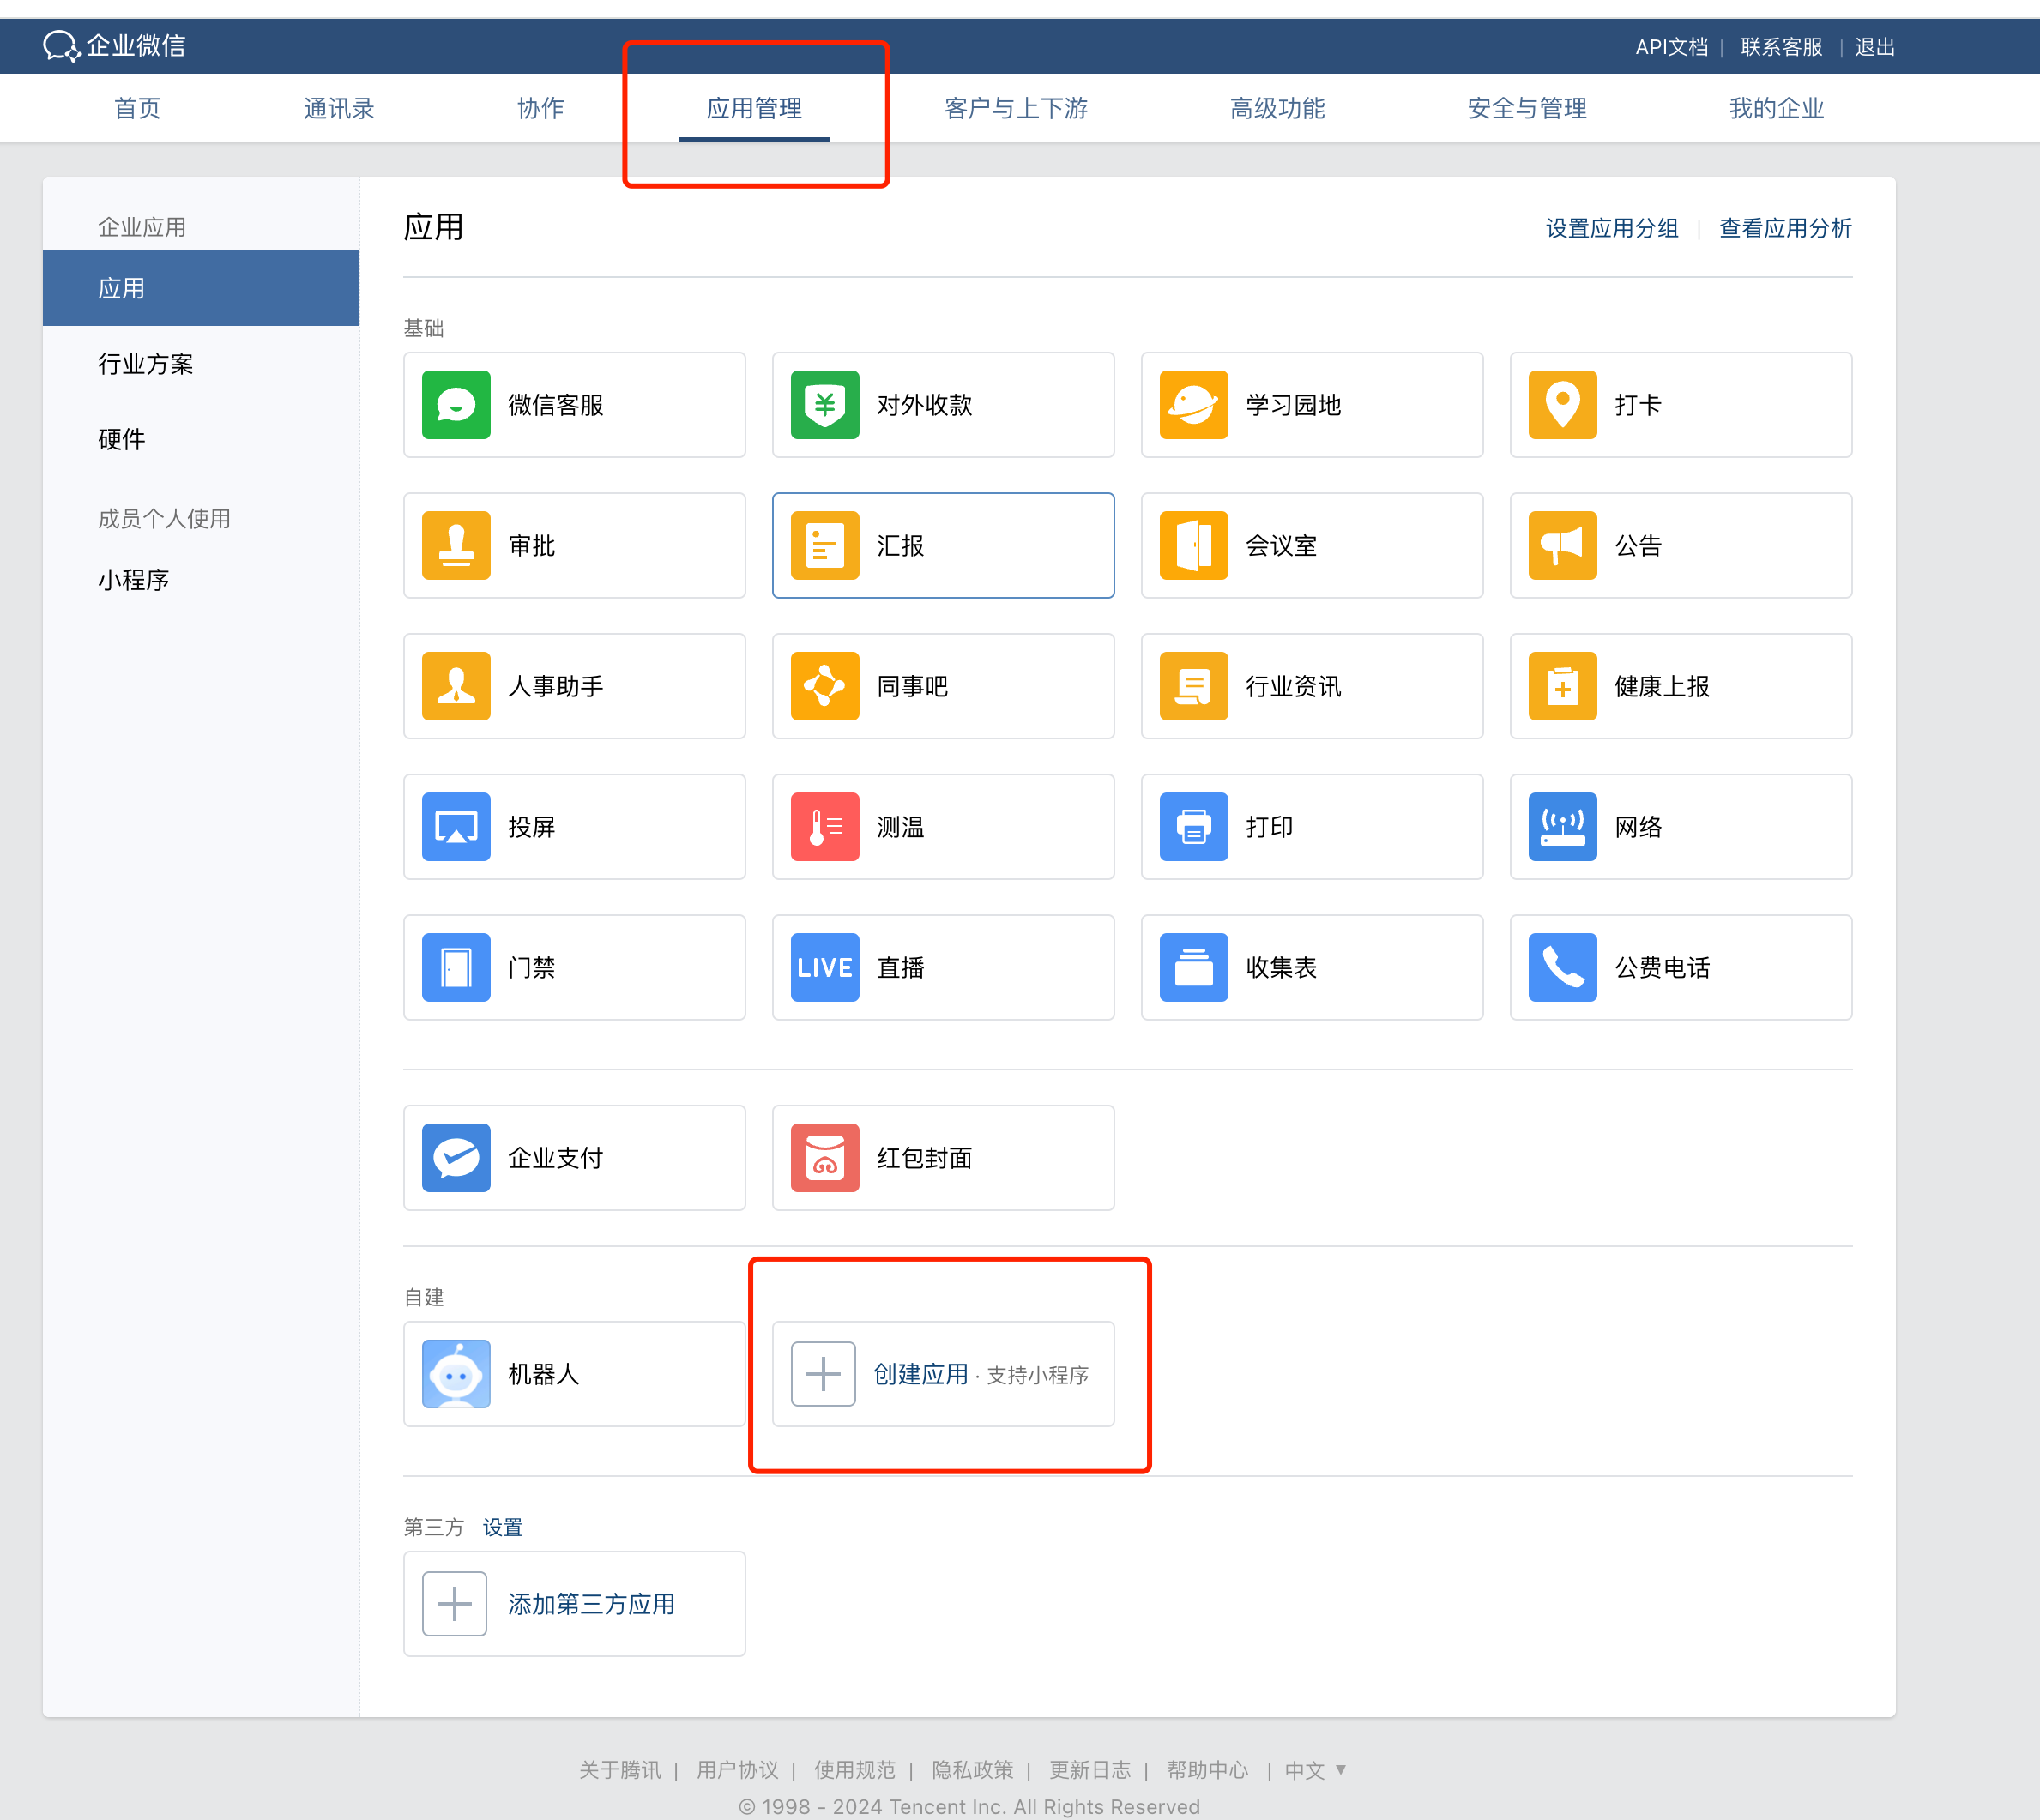2040x1820 pixels.
Task: Open the 微信客服 green chat icon
Action: (x=456, y=405)
